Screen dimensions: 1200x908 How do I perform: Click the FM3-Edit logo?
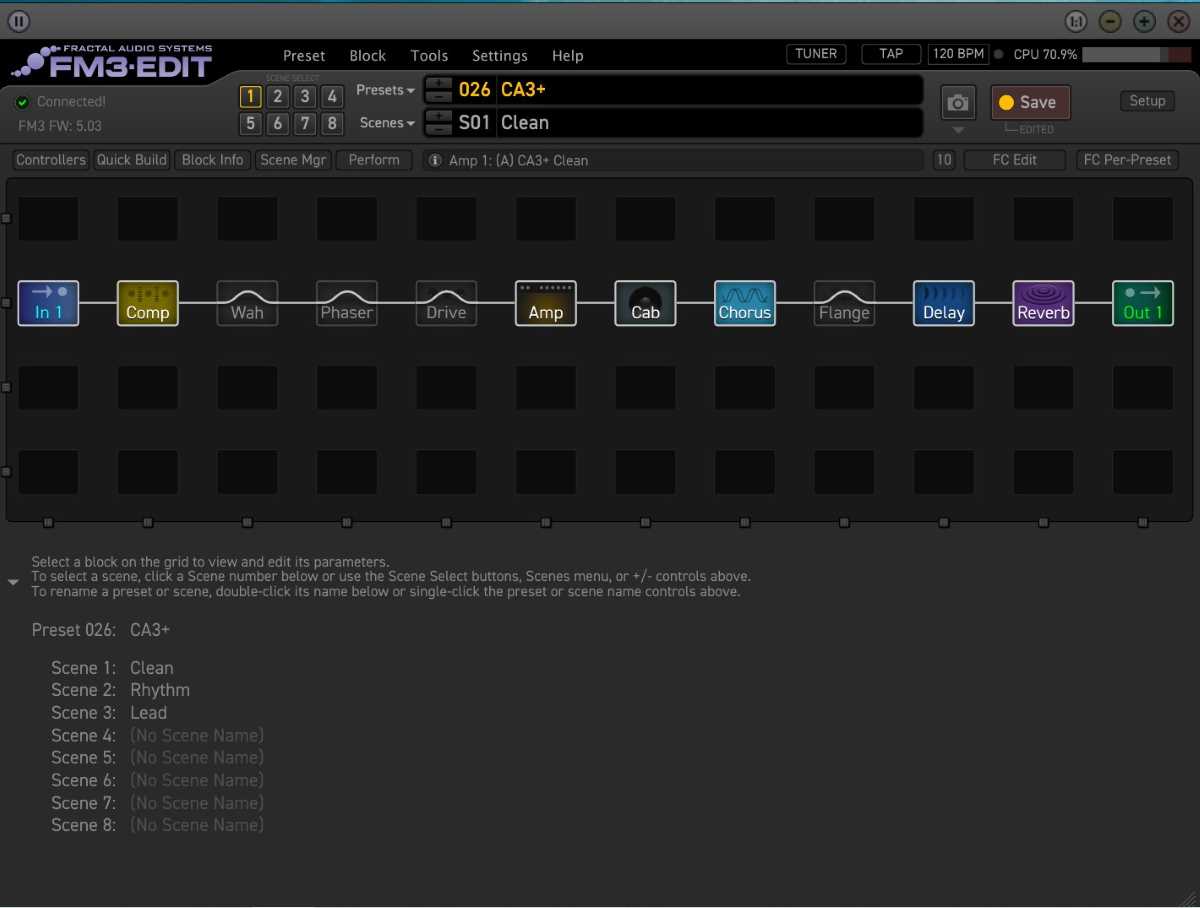pos(112,61)
